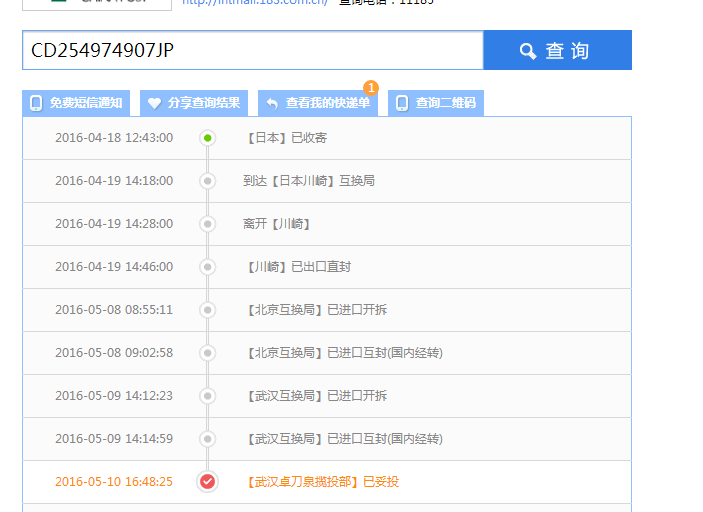Screen dimensions: 703x512
Task: Click marker for 【川崎】已出口直封
Action: tap(208, 267)
